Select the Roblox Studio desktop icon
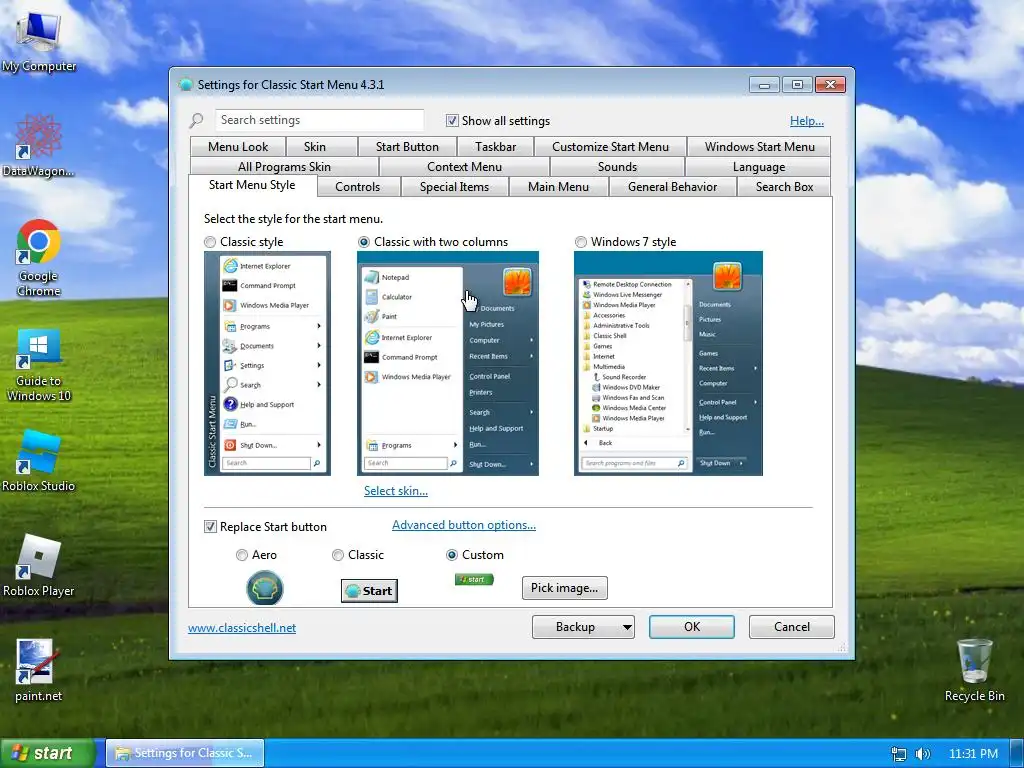The height and width of the screenshot is (768, 1024). click(39, 460)
